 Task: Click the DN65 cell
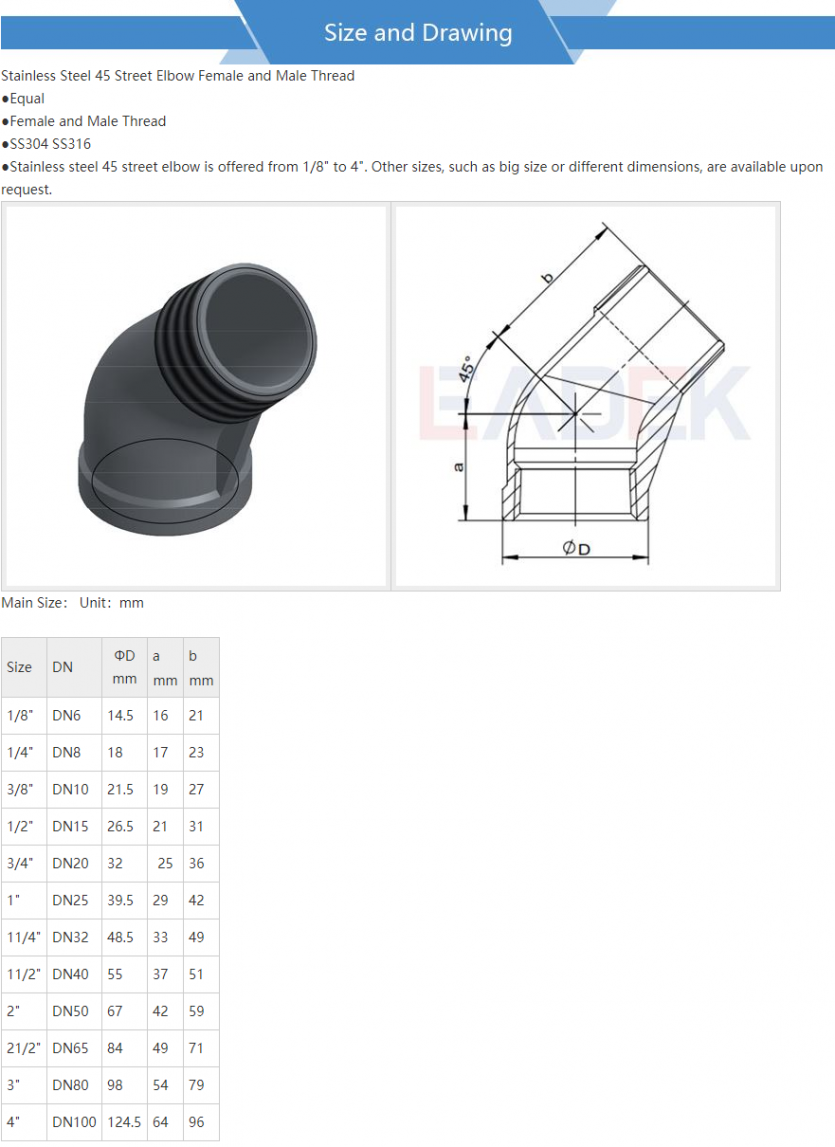click(x=74, y=1048)
